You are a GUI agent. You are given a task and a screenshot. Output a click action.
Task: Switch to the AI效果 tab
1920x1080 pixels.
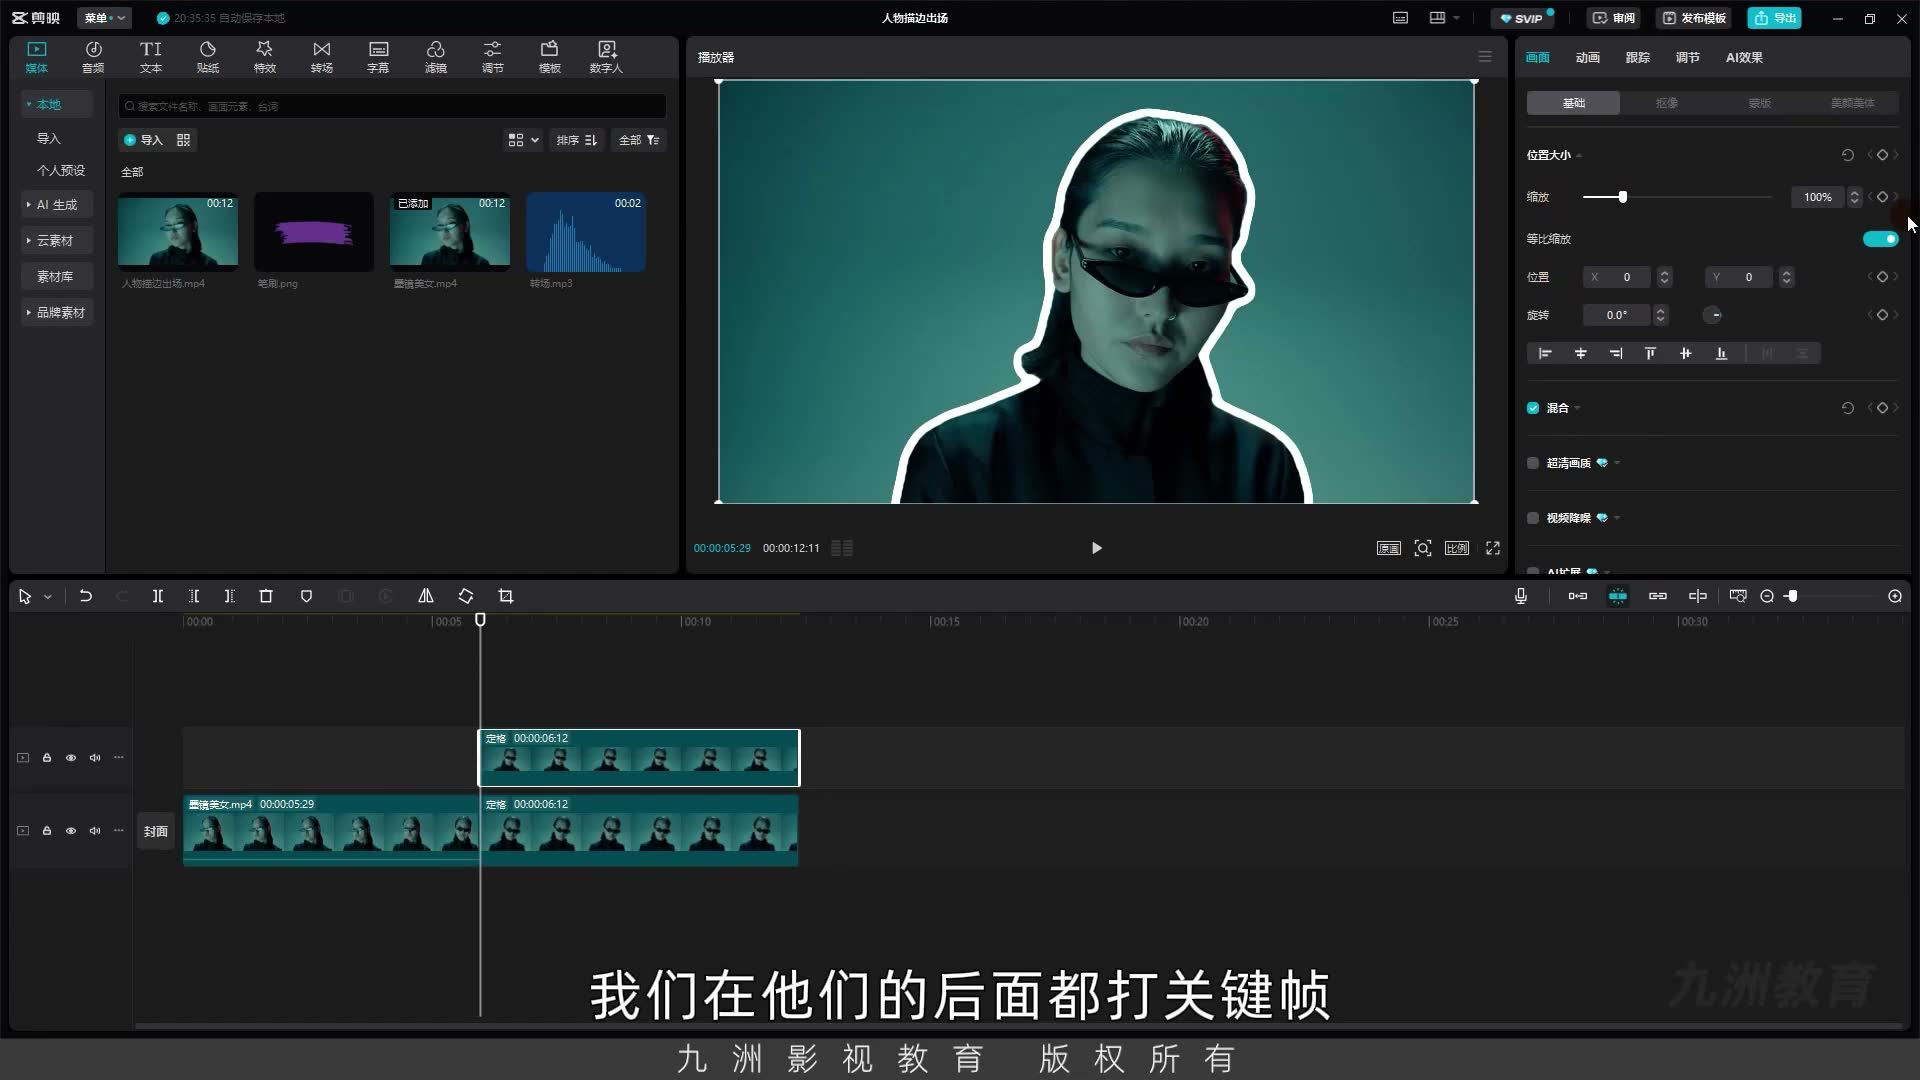point(1744,57)
